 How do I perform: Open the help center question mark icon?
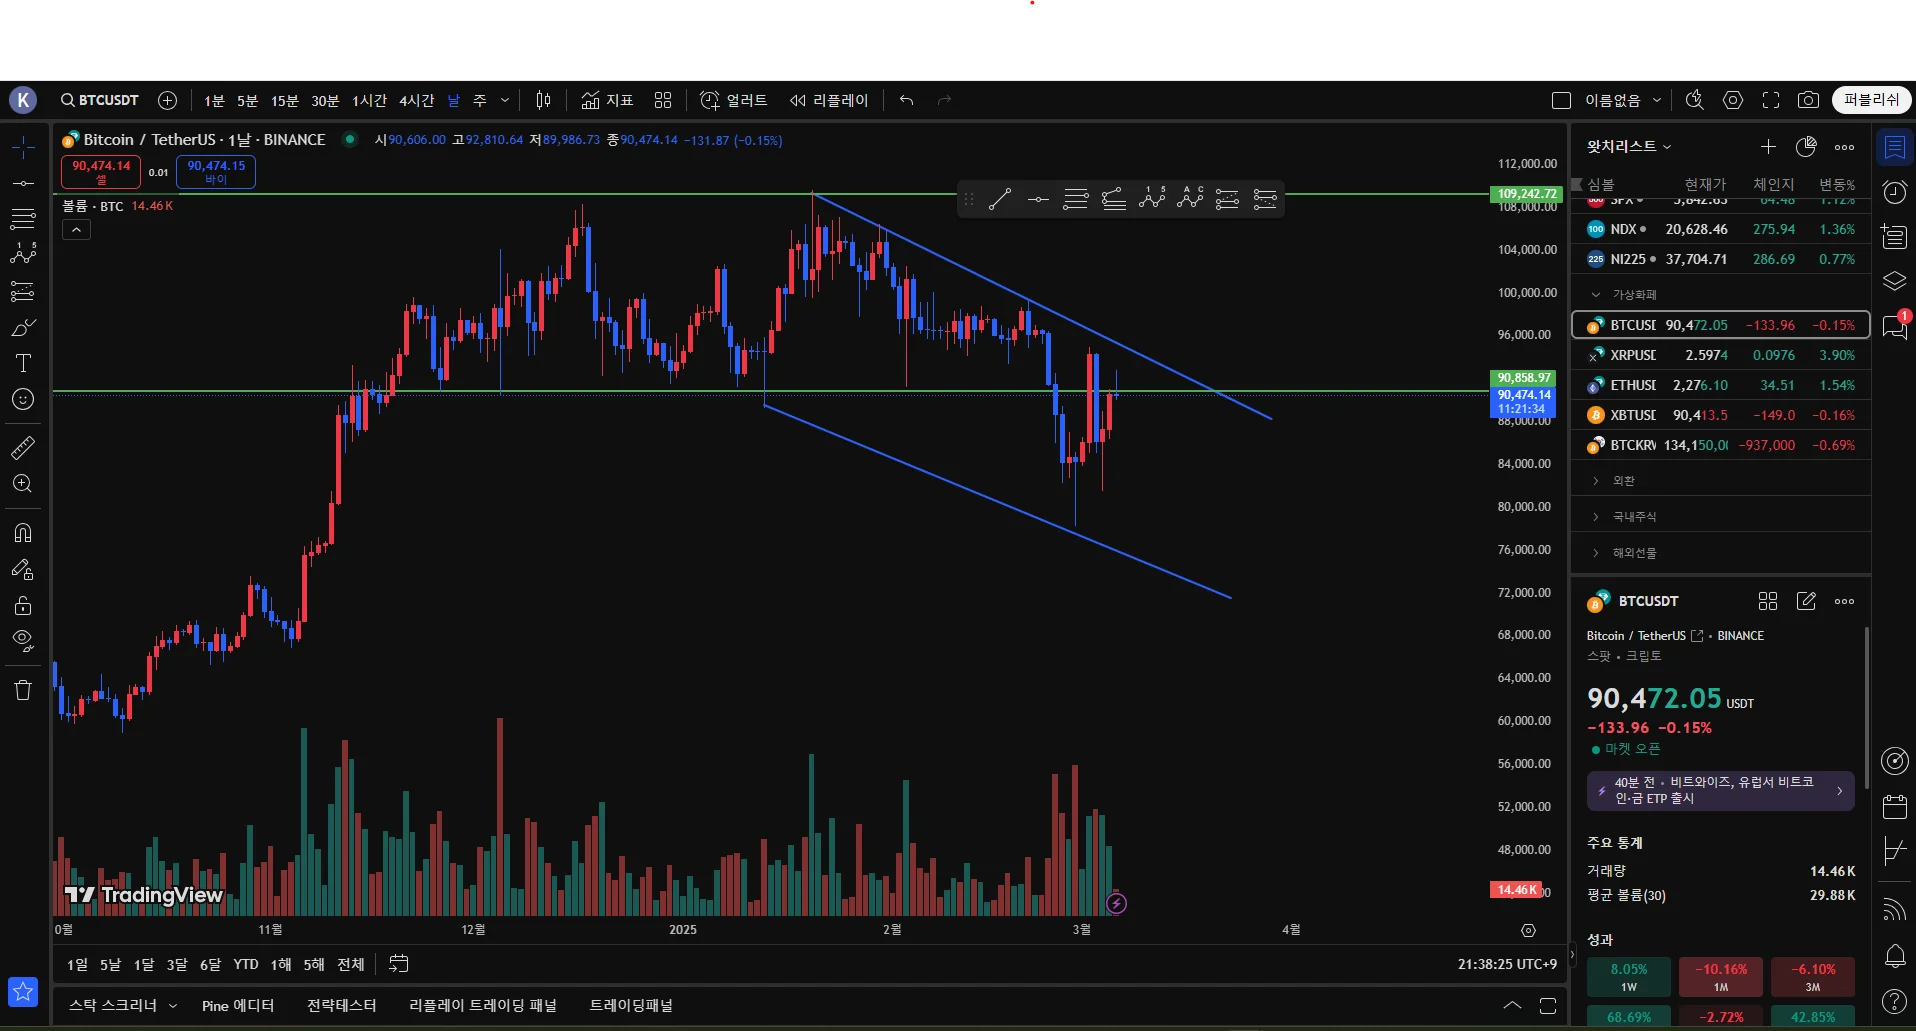1894,1001
